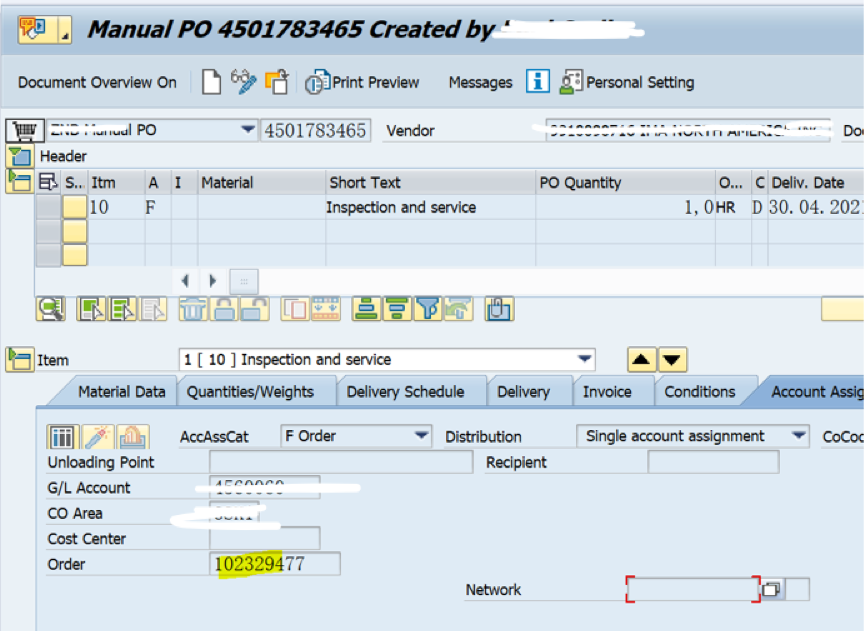Click the third icon beside AccAssCat label
864x631 pixels.
click(133, 437)
